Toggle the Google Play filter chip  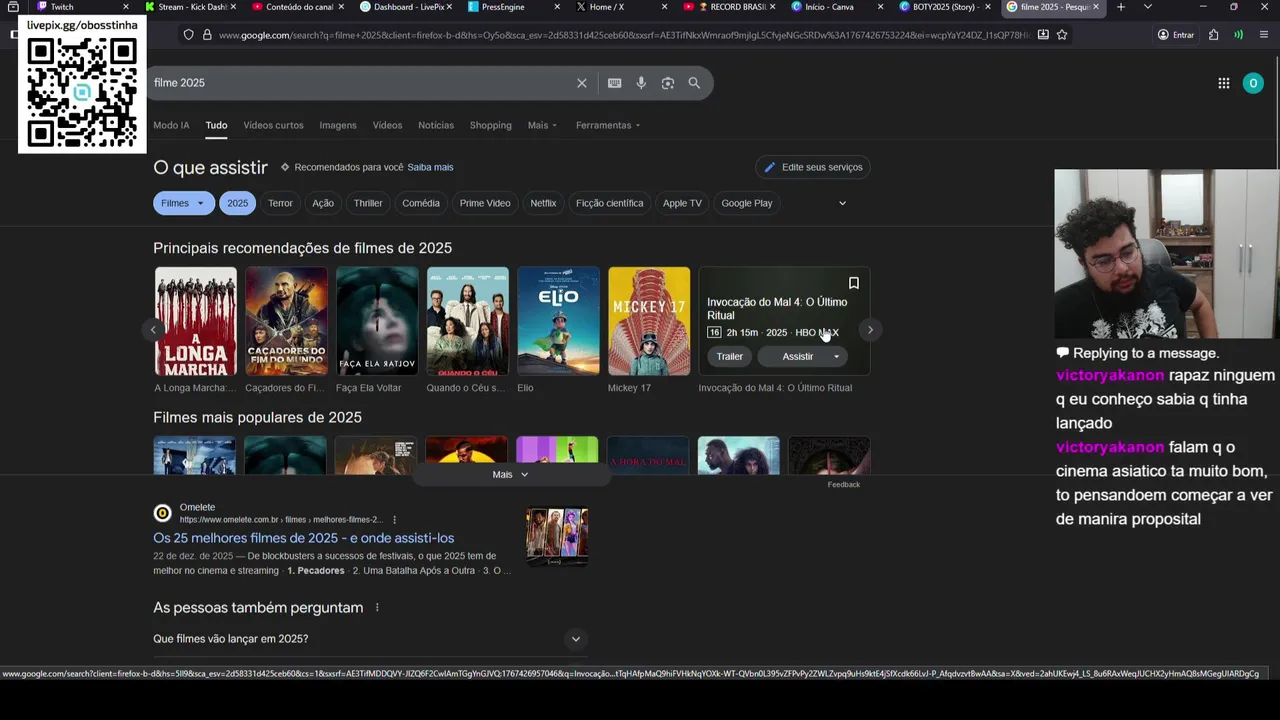pyautogui.click(x=747, y=203)
